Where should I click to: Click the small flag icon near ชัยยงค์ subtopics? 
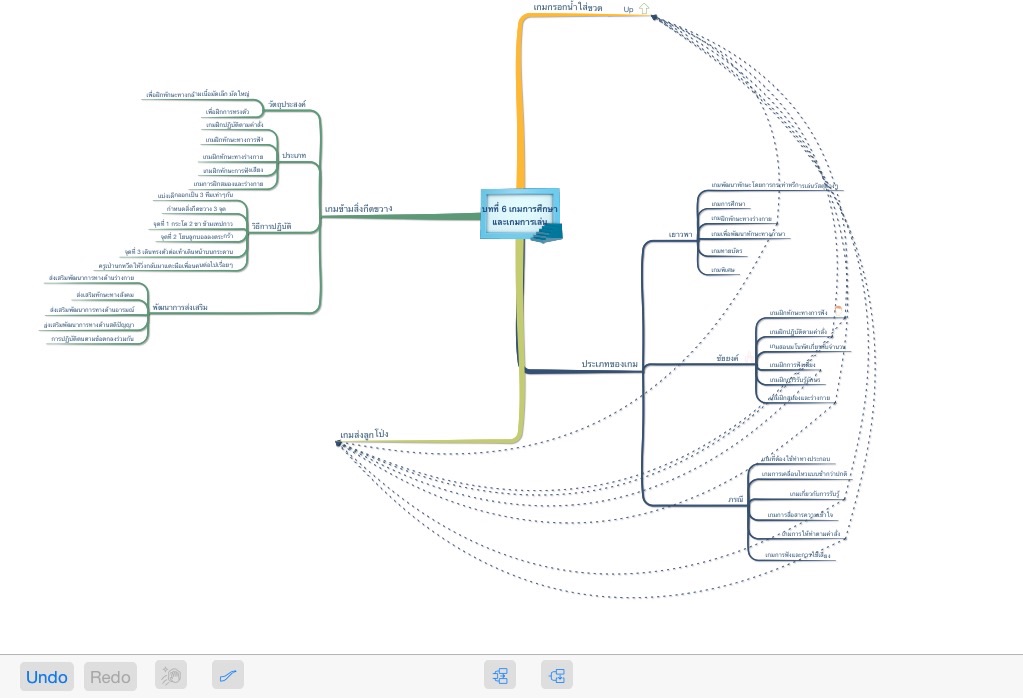point(837,310)
